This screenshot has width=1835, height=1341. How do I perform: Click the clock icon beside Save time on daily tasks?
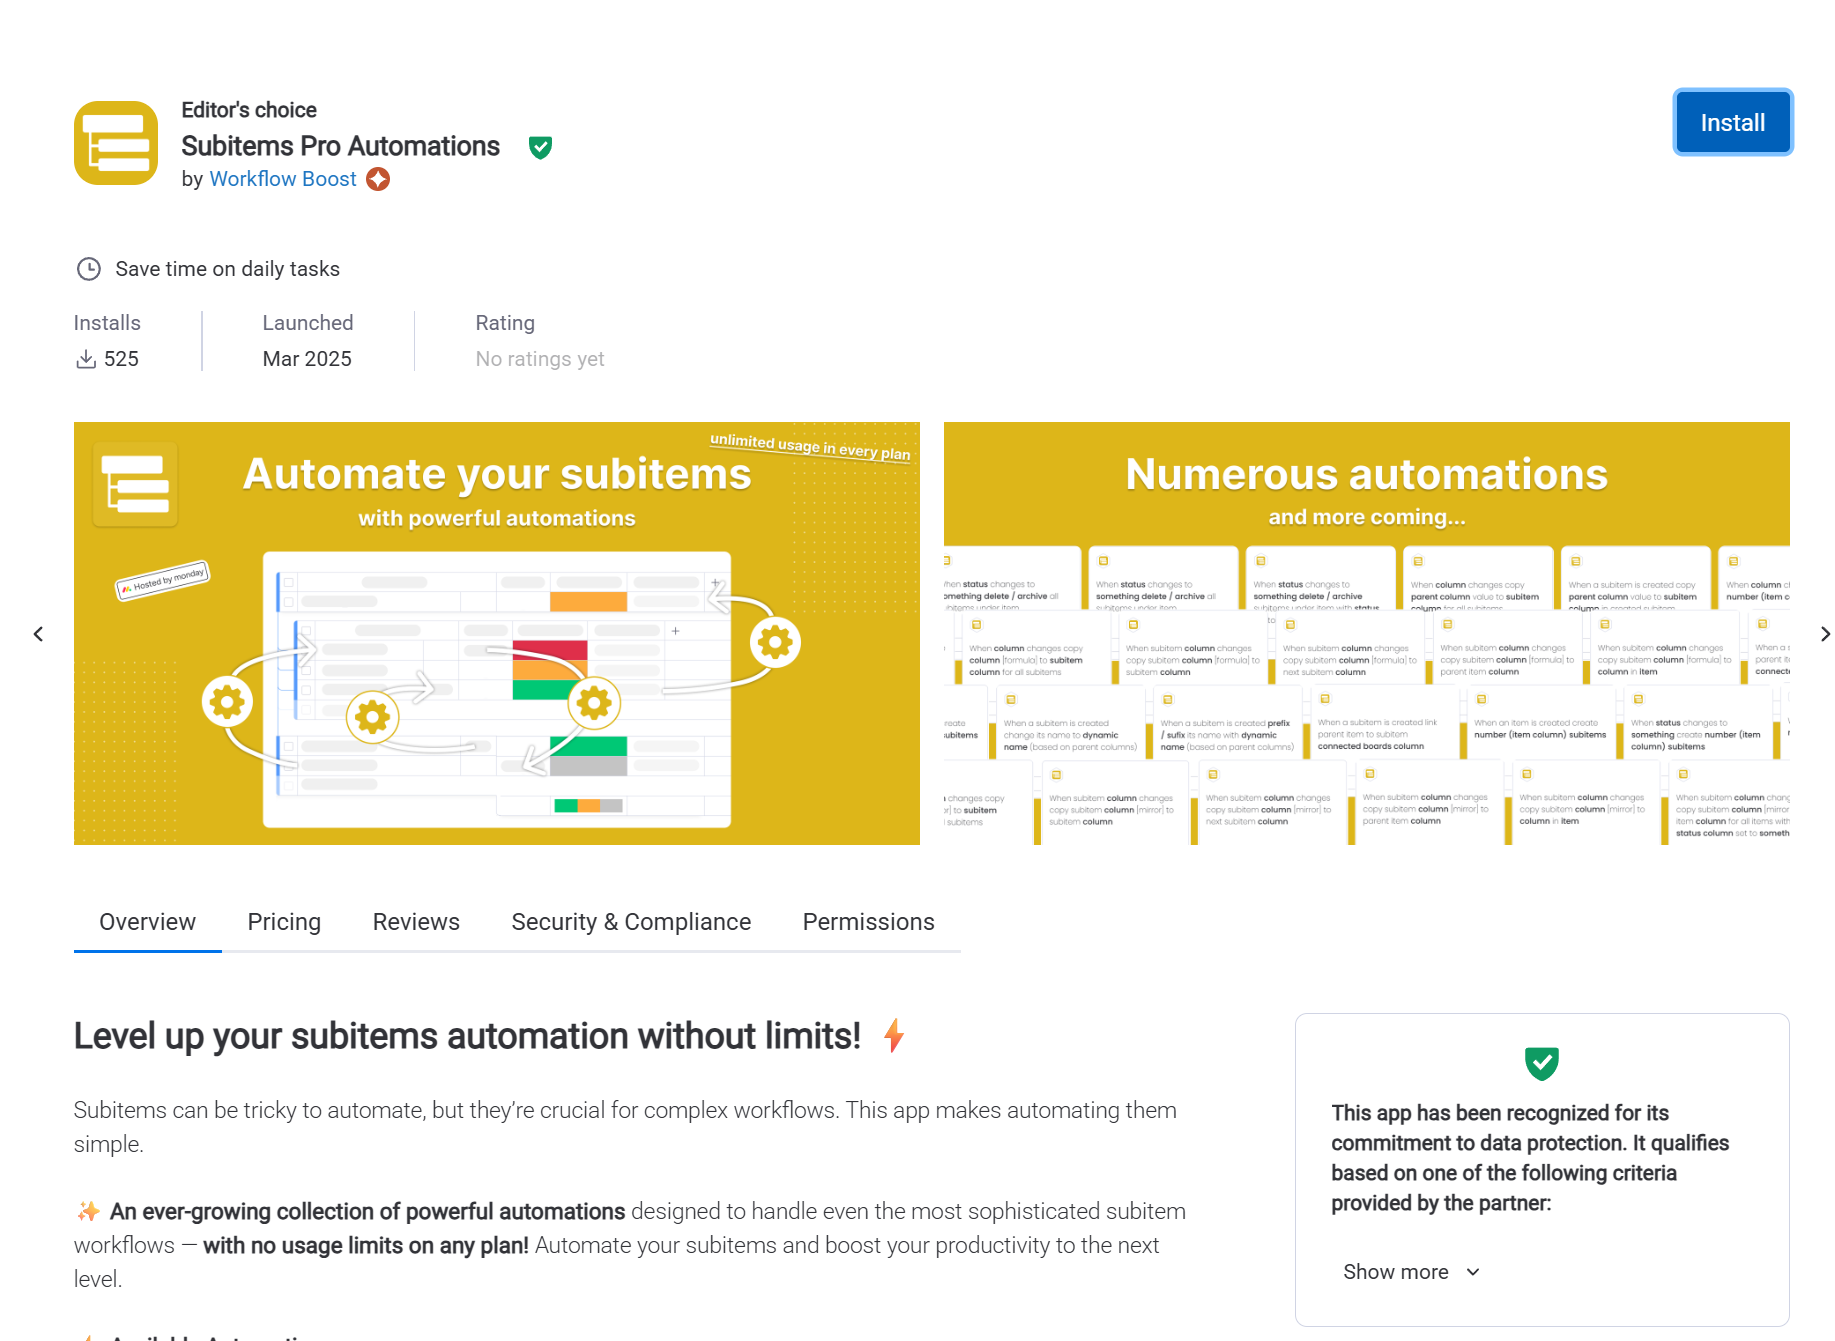89,269
